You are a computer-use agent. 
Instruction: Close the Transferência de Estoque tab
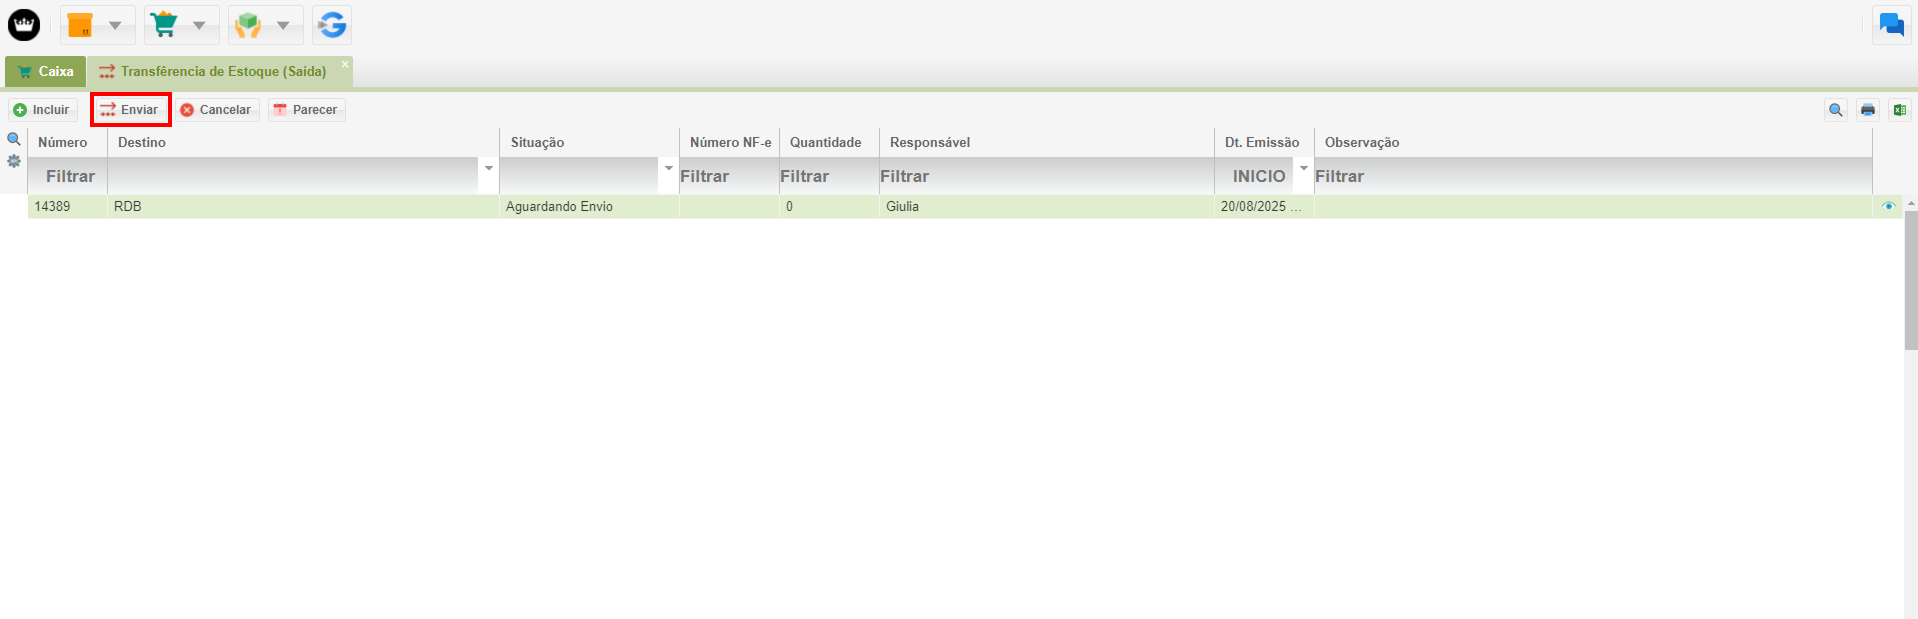345,64
